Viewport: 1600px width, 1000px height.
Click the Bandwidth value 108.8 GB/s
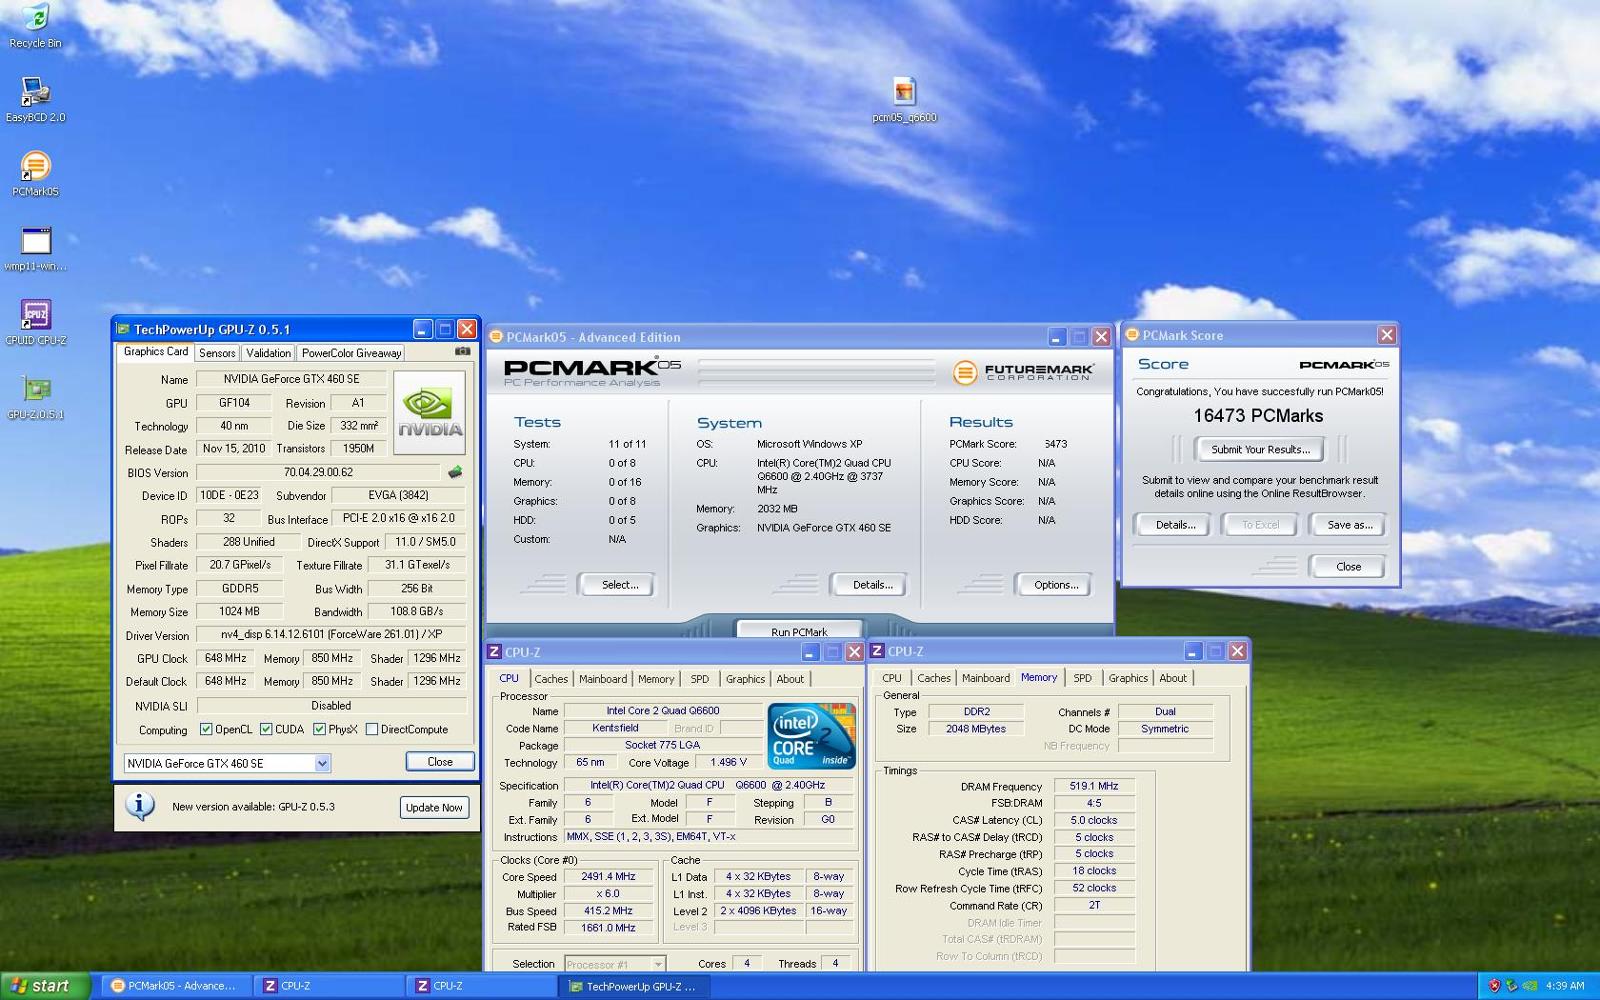click(416, 611)
